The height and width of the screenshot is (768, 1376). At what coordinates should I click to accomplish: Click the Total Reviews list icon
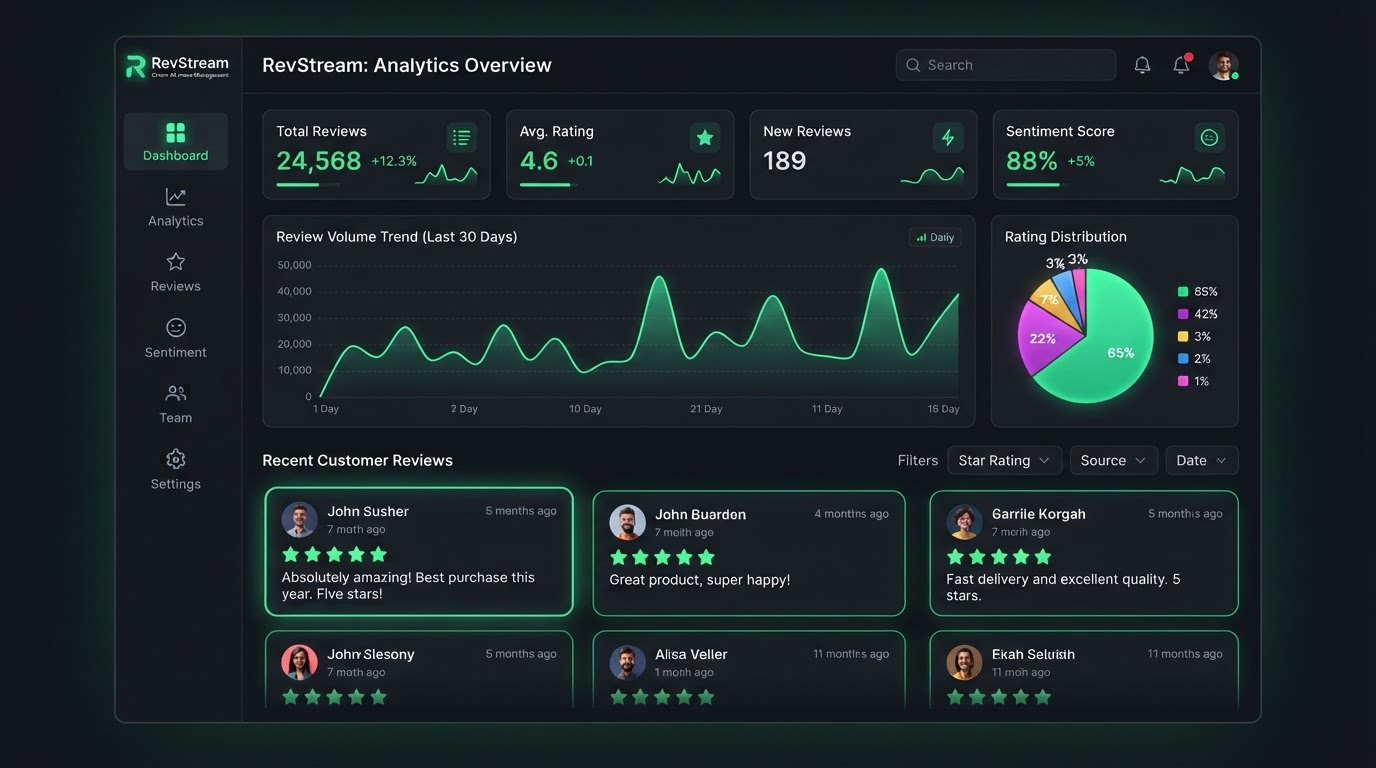pos(461,138)
